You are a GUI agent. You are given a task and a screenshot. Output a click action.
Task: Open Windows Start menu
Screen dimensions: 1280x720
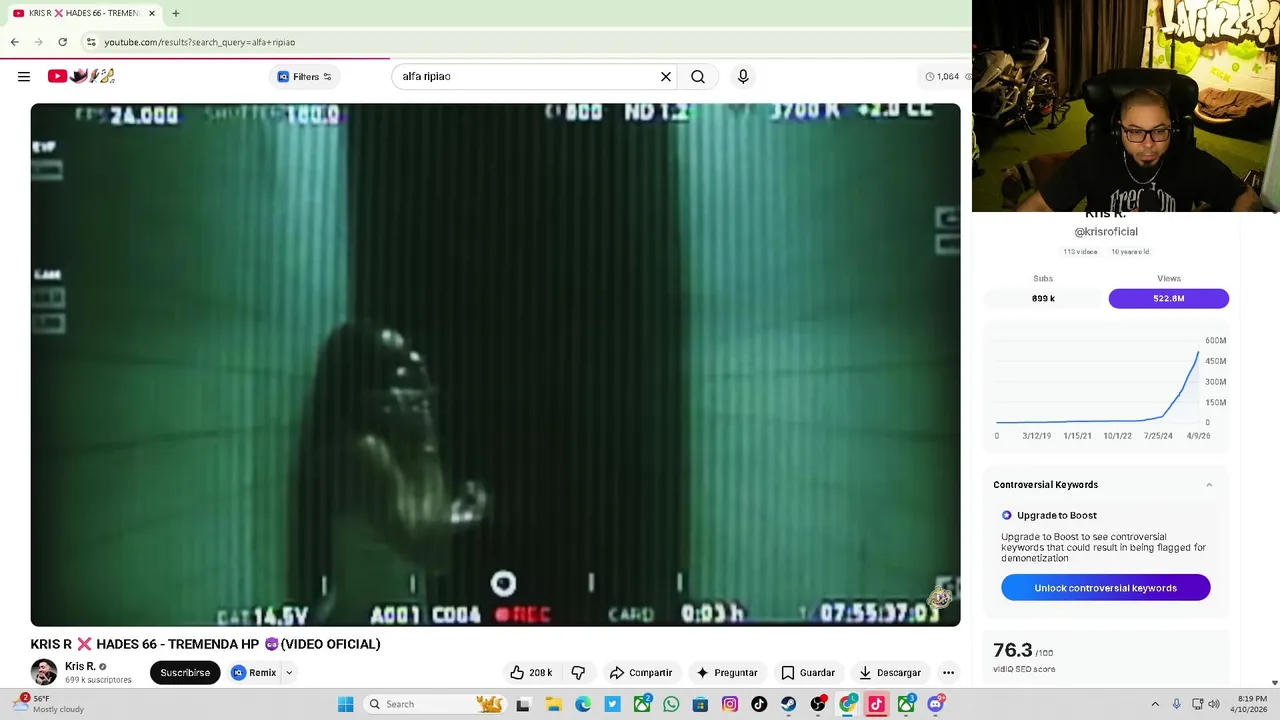pyautogui.click(x=345, y=704)
